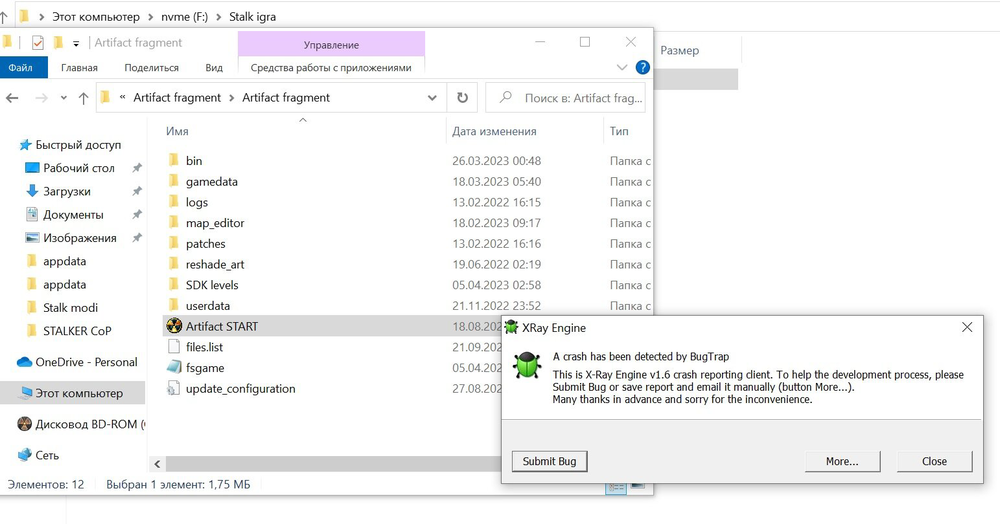Open the Файл menu tab
1000x524 pixels.
point(21,68)
